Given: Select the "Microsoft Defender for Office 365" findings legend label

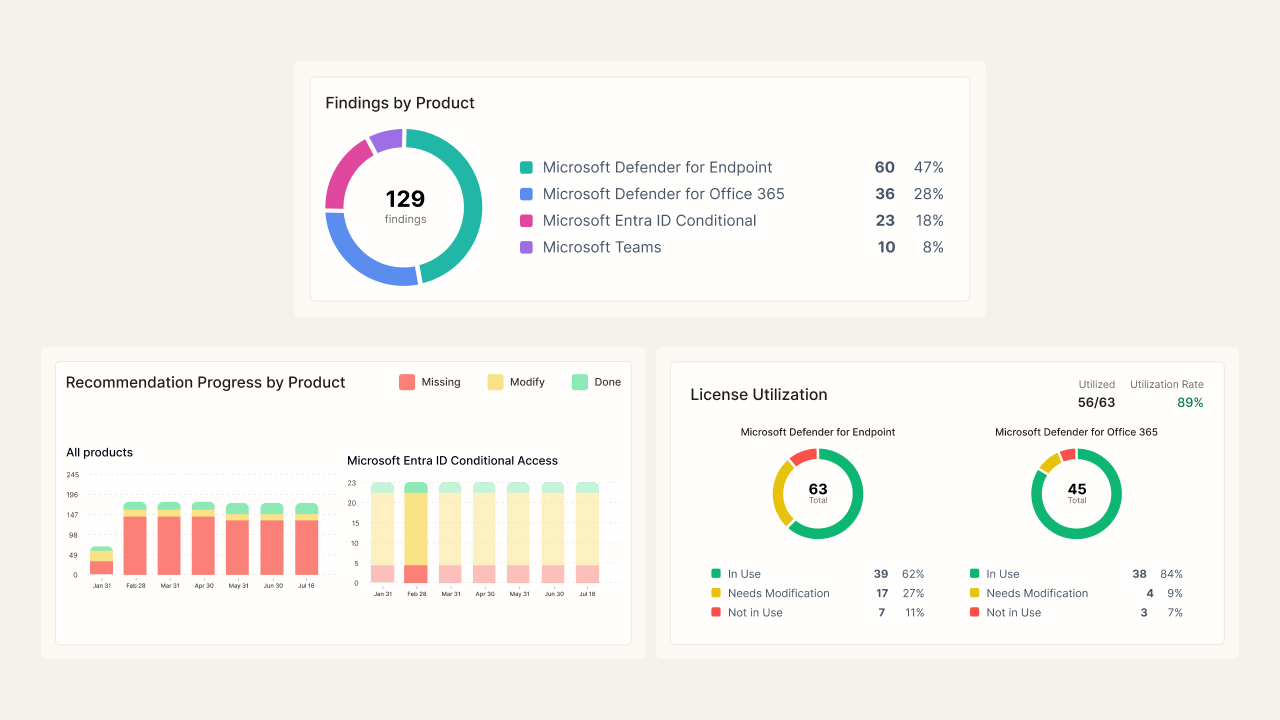Looking at the screenshot, I should [664, 194].
